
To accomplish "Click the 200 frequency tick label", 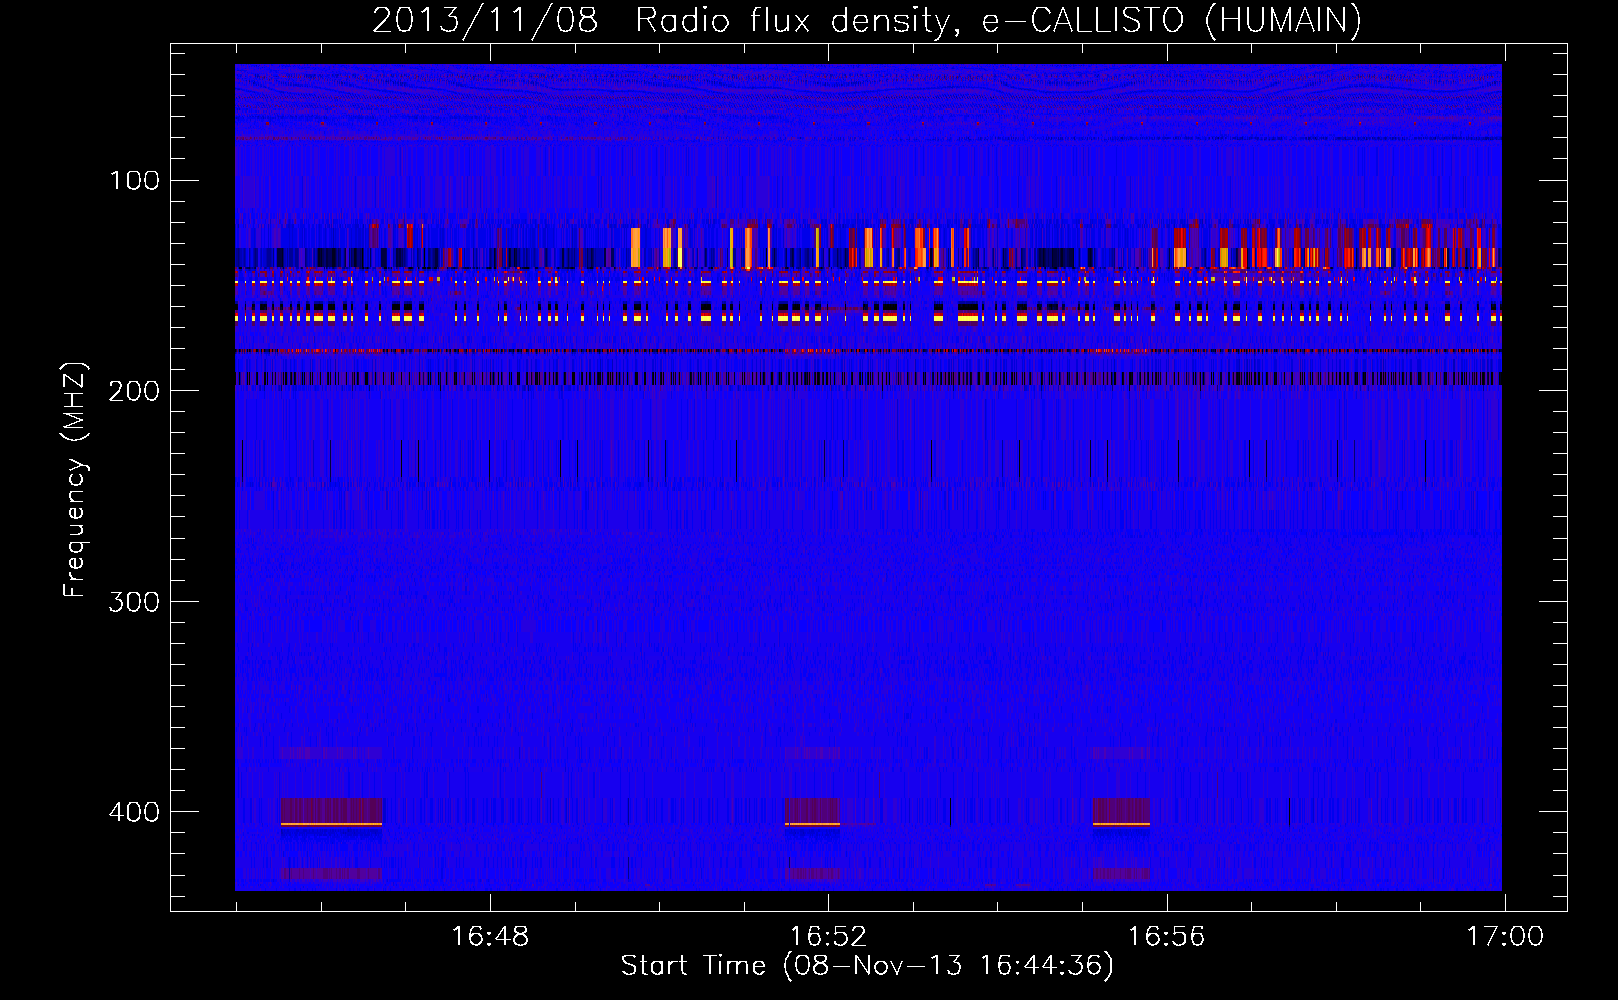I will tap(134, 391).
